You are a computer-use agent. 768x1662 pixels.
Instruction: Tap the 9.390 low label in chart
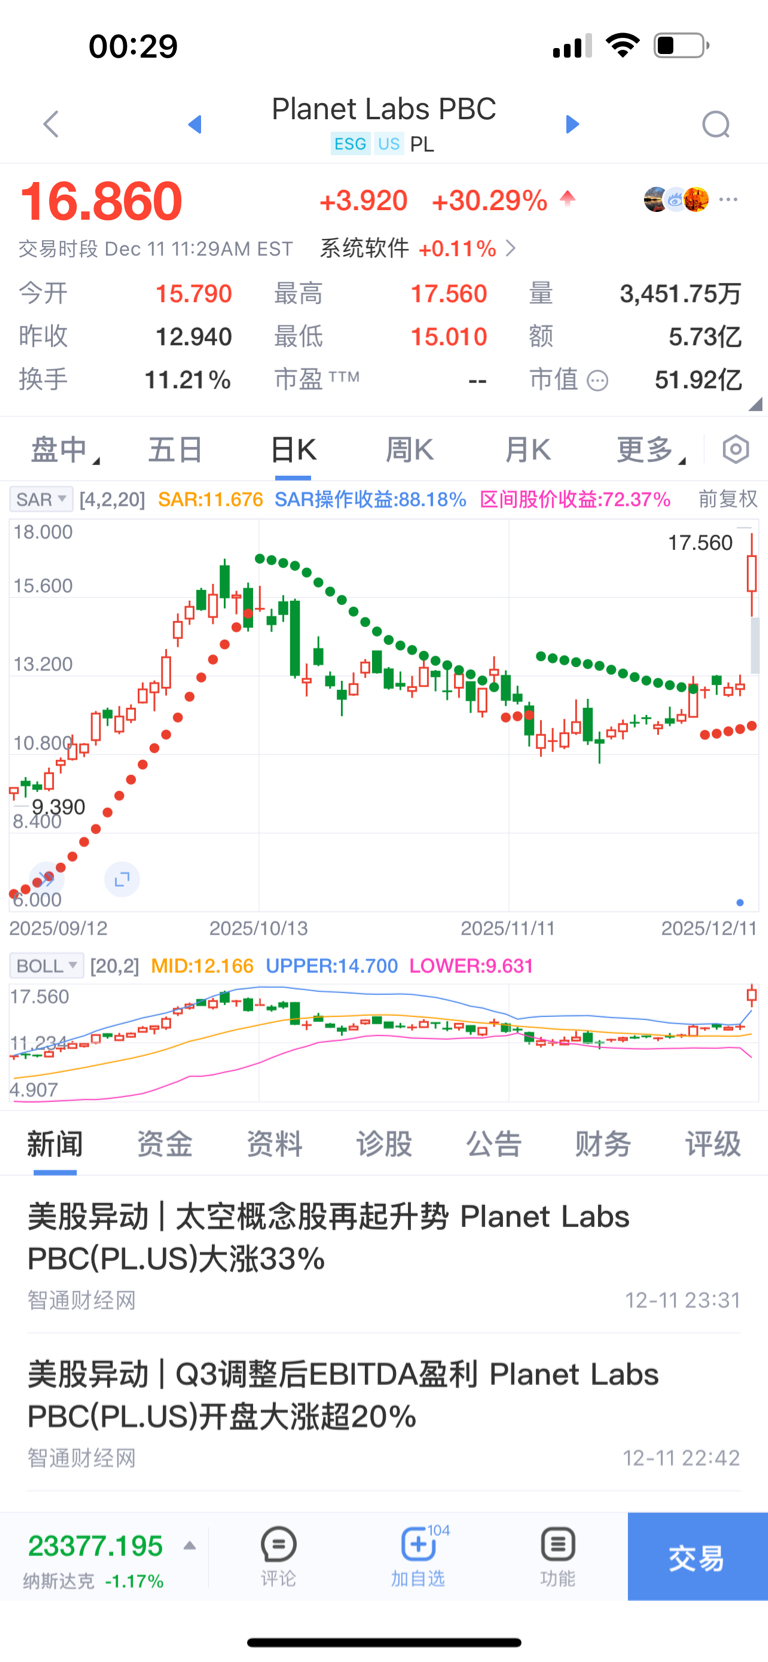pyautogui.click(x=58, y=807)
